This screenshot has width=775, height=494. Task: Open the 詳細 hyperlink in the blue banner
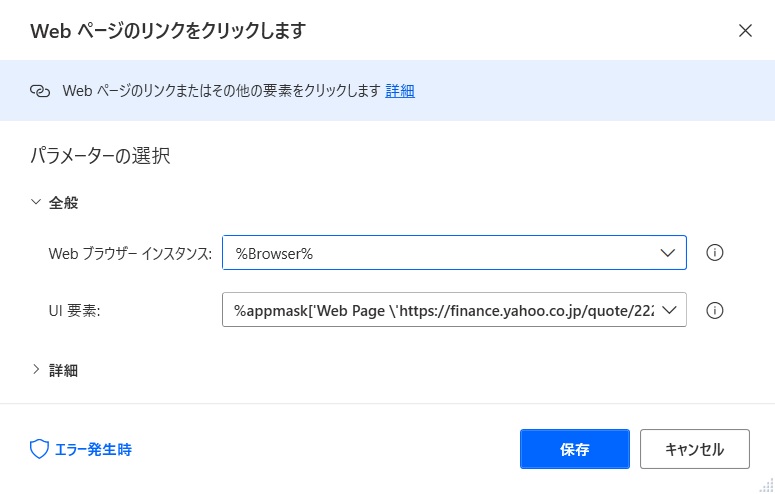tap(400, 91)
